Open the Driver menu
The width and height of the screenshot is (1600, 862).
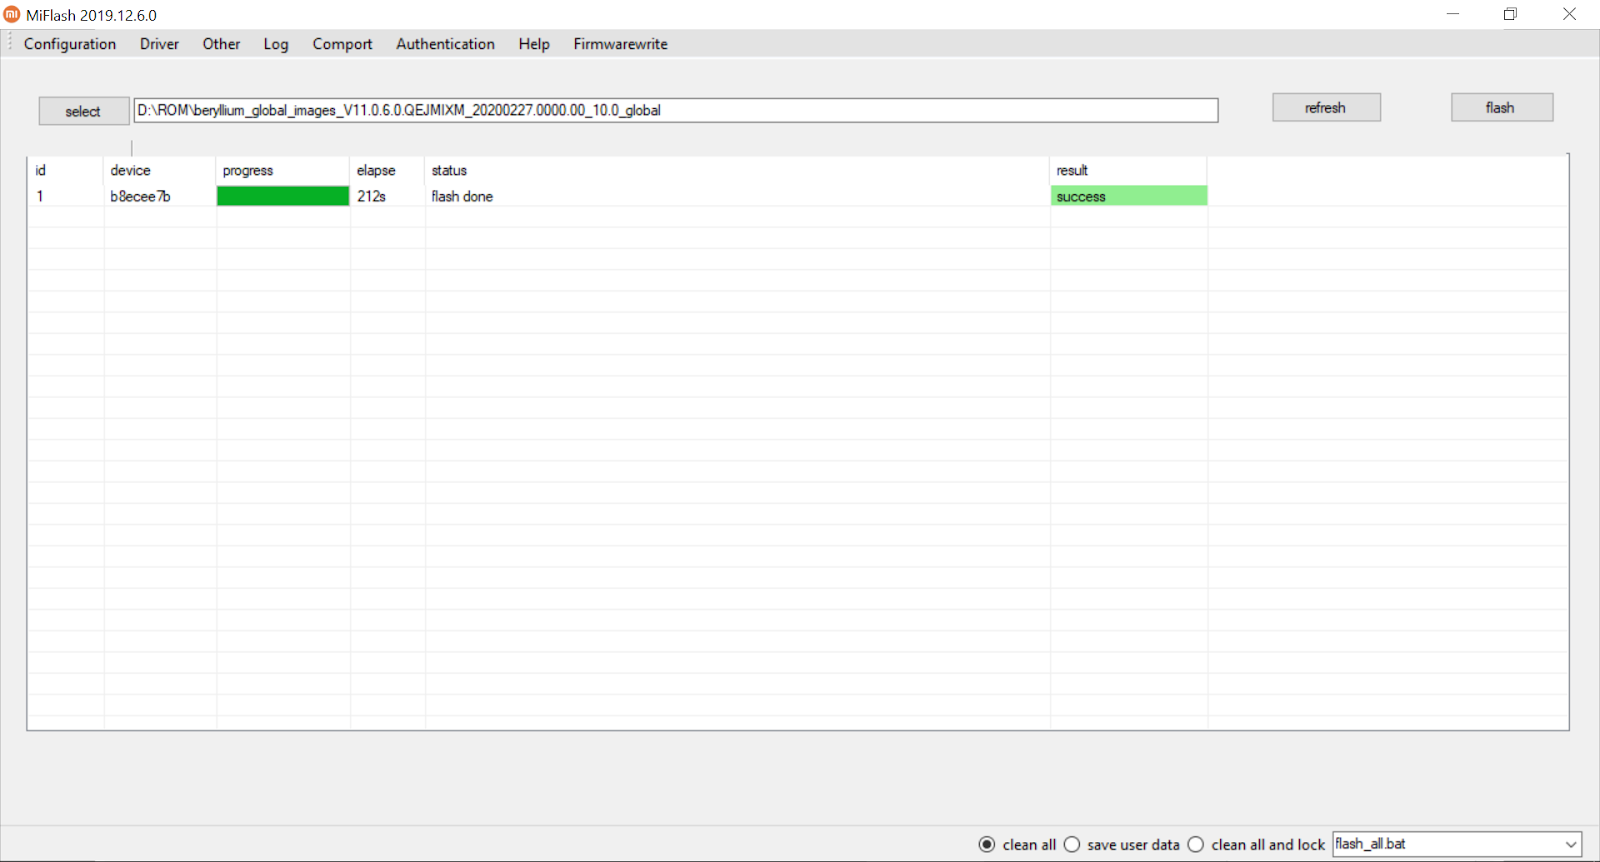tap(159, 44)
